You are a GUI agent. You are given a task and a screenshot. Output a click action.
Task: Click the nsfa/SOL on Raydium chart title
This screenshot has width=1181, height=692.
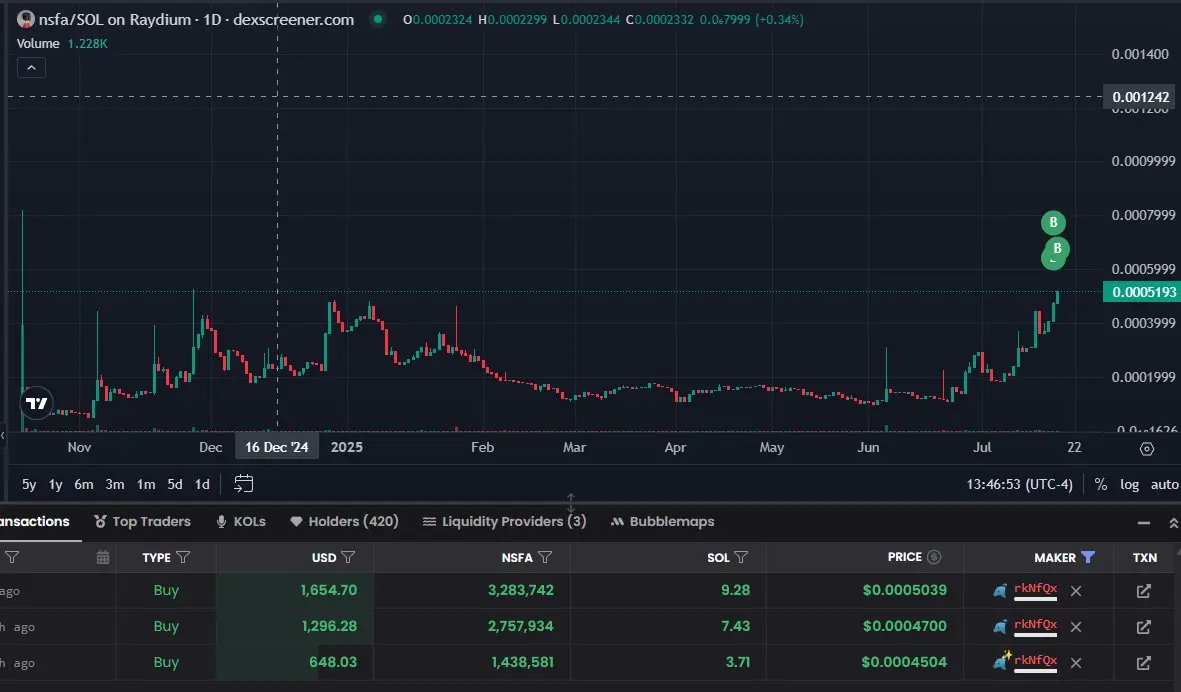pos(196,20)
